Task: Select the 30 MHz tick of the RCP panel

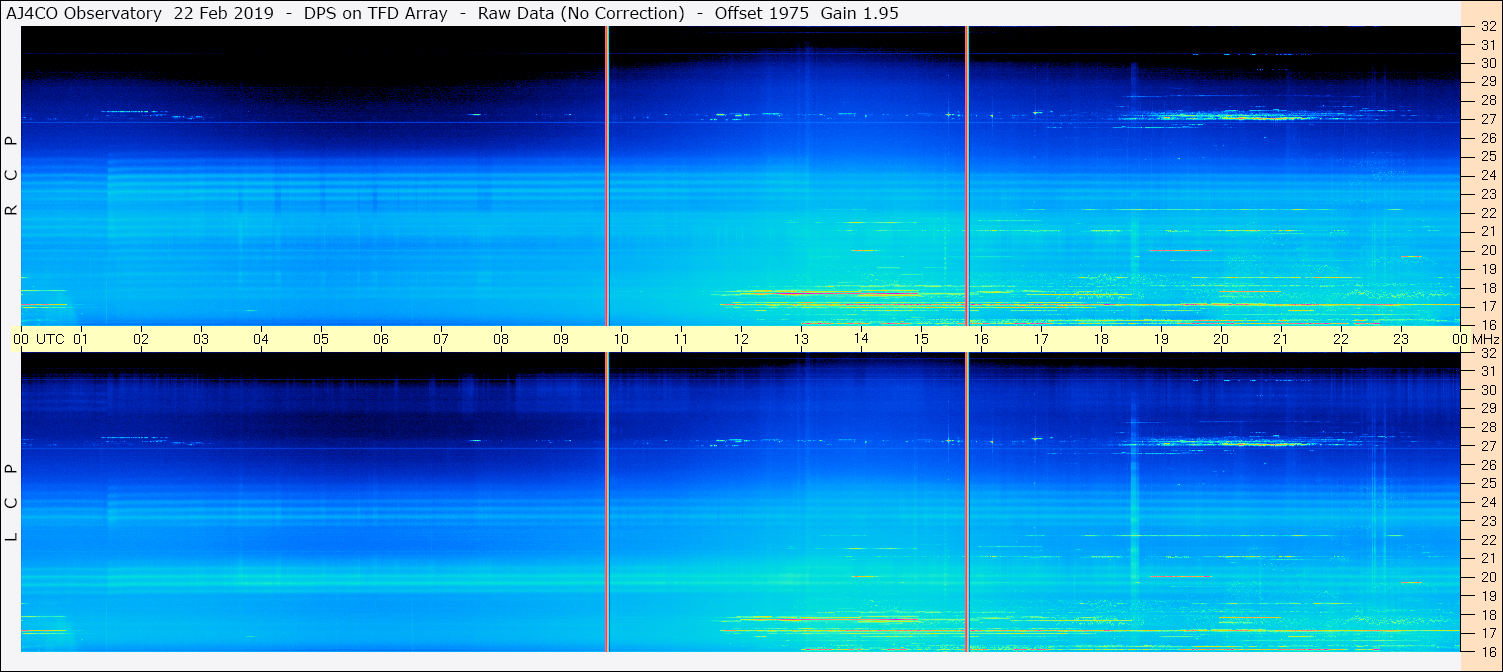Action: click(1487, 63)
